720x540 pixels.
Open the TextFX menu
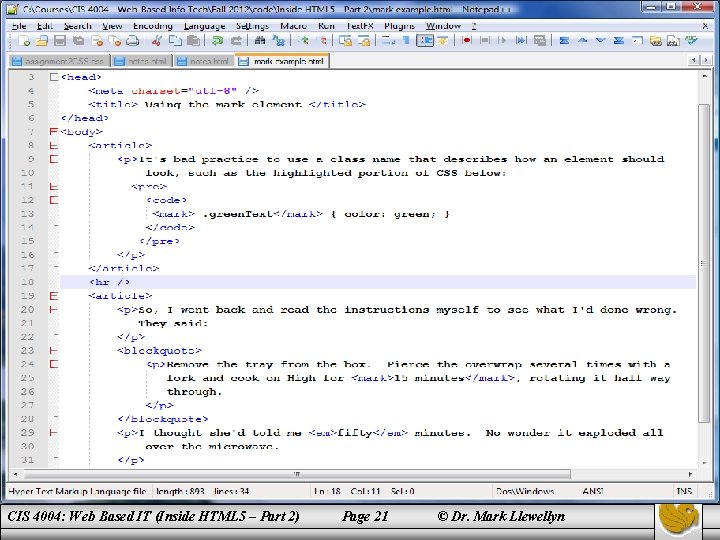pos(360,26)
